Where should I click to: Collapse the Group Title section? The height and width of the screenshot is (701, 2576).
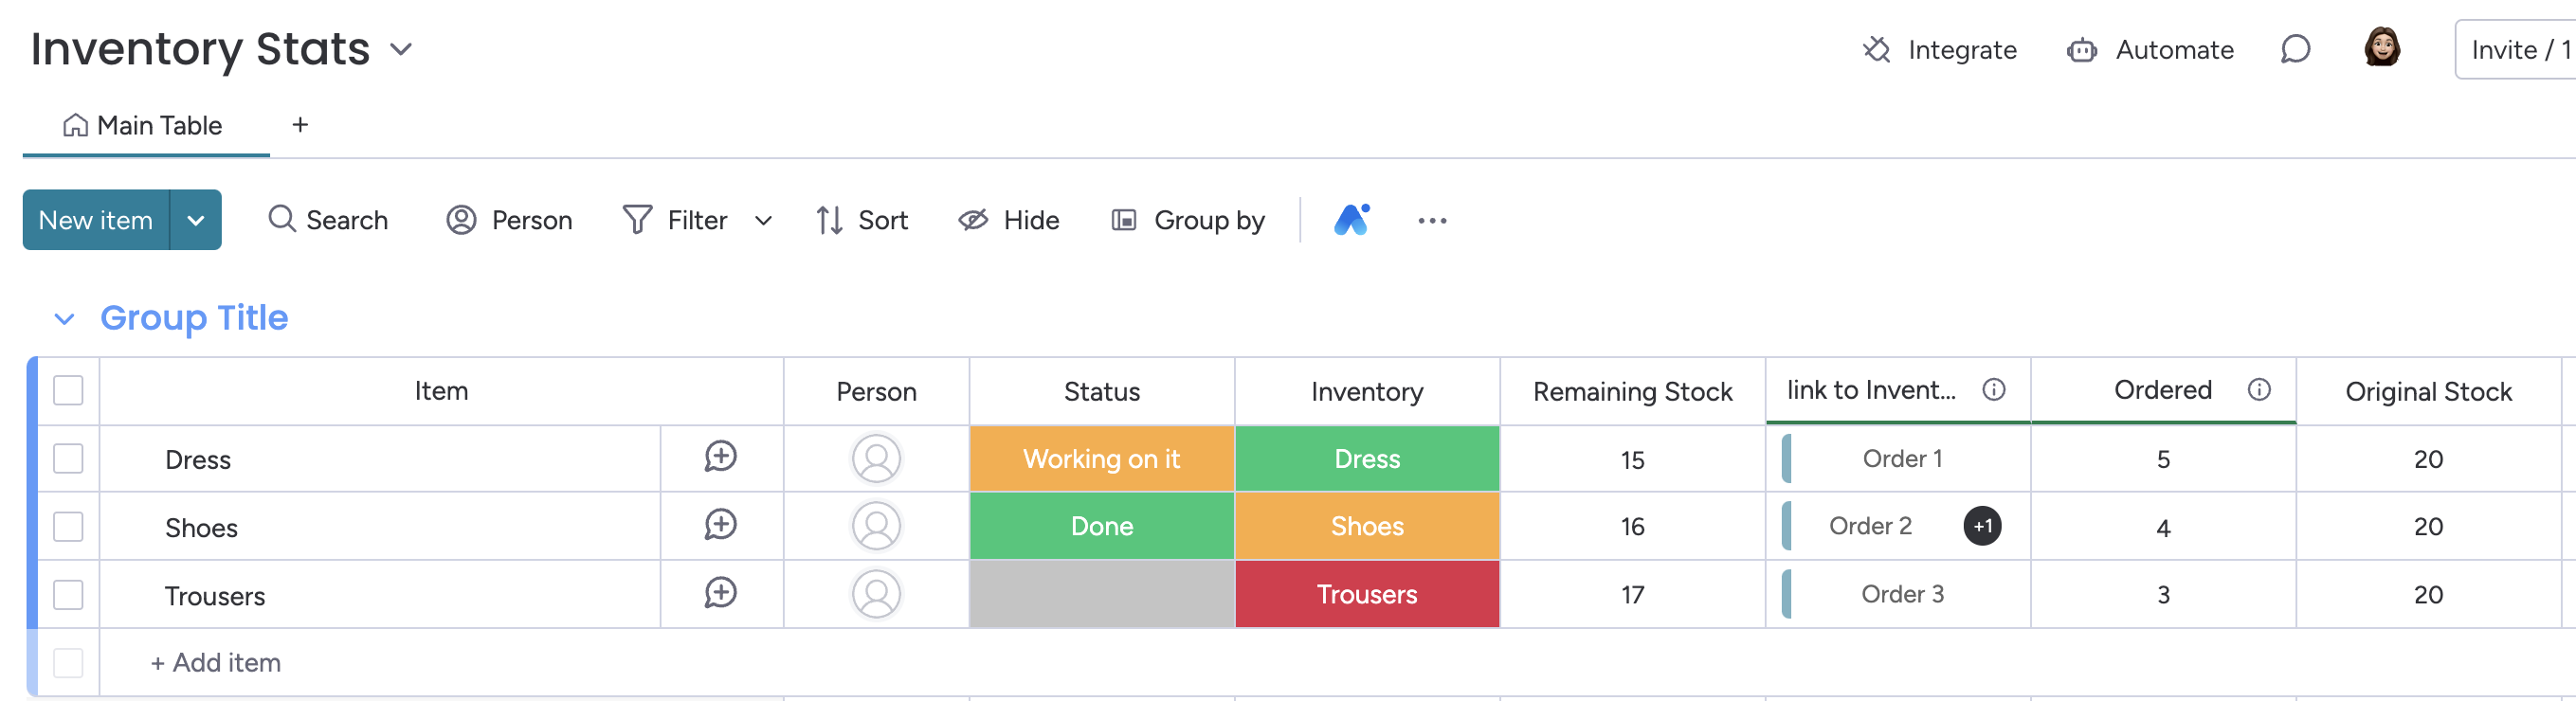(x=64, y=319)
